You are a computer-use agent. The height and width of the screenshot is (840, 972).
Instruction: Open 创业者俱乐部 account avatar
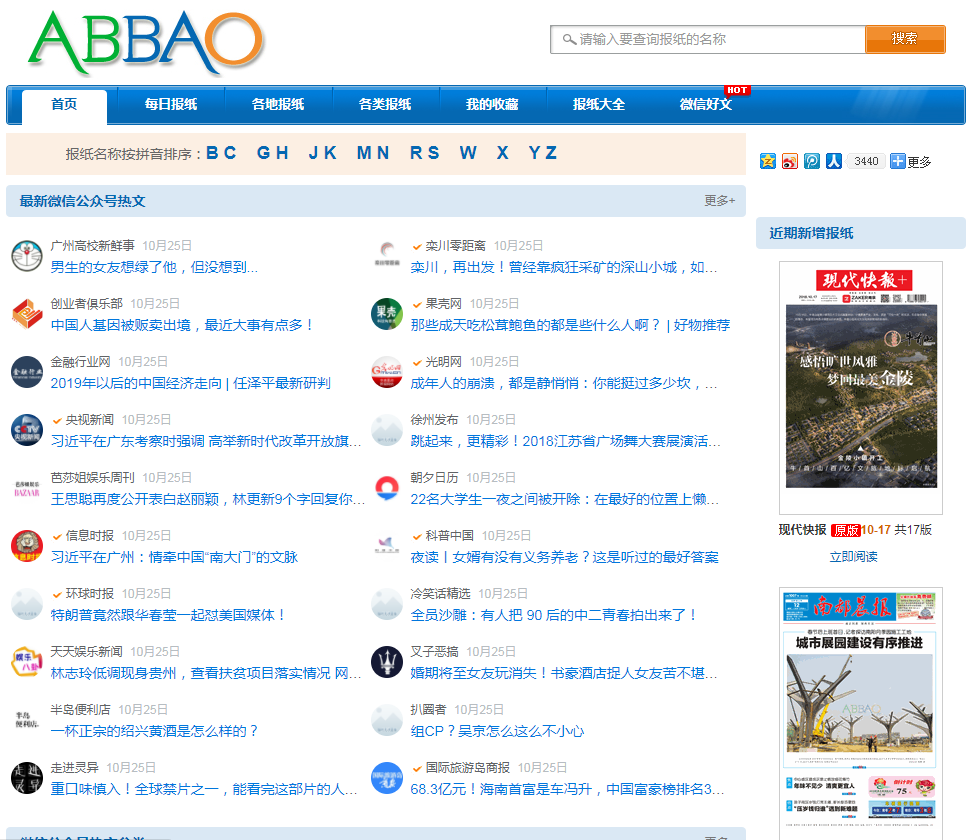tap(27, 314)
